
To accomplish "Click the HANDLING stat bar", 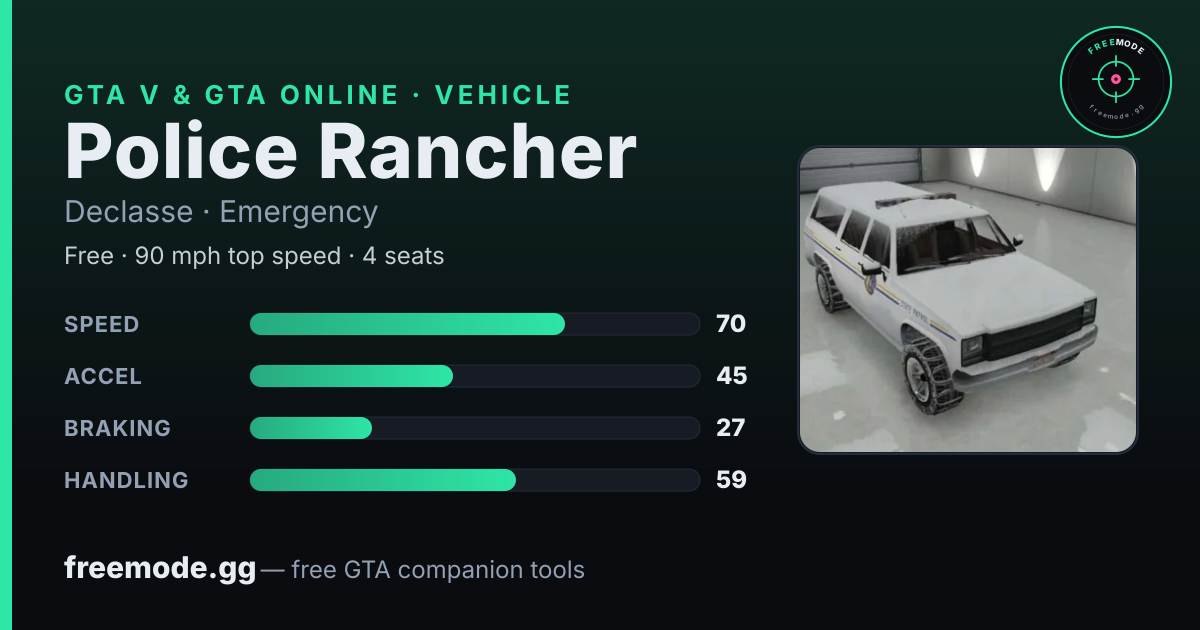I will click(474, 480).
